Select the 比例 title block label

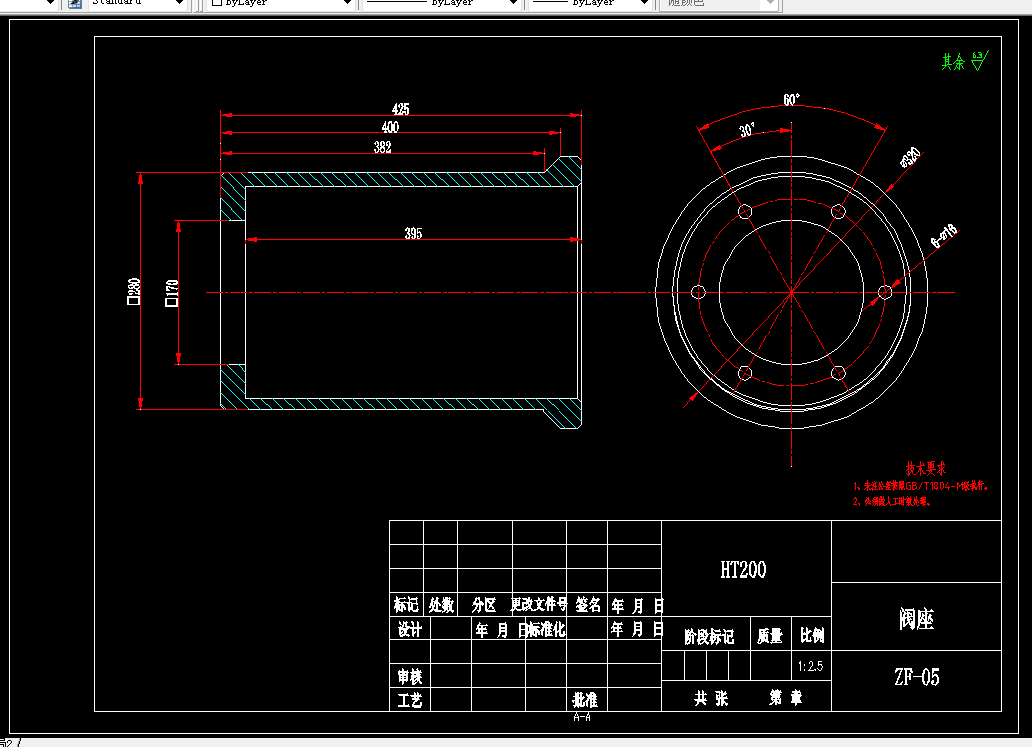point(812,635)
